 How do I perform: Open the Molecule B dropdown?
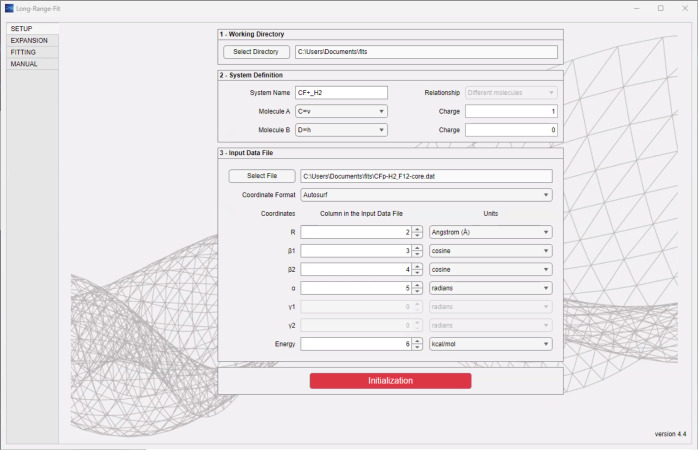click(x=341, y=130)
